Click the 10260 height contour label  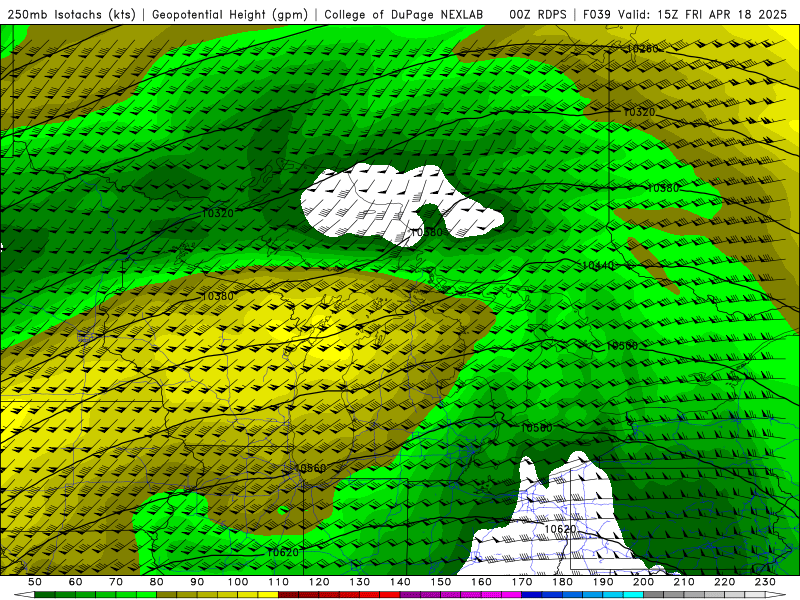(x=642, y=49)
